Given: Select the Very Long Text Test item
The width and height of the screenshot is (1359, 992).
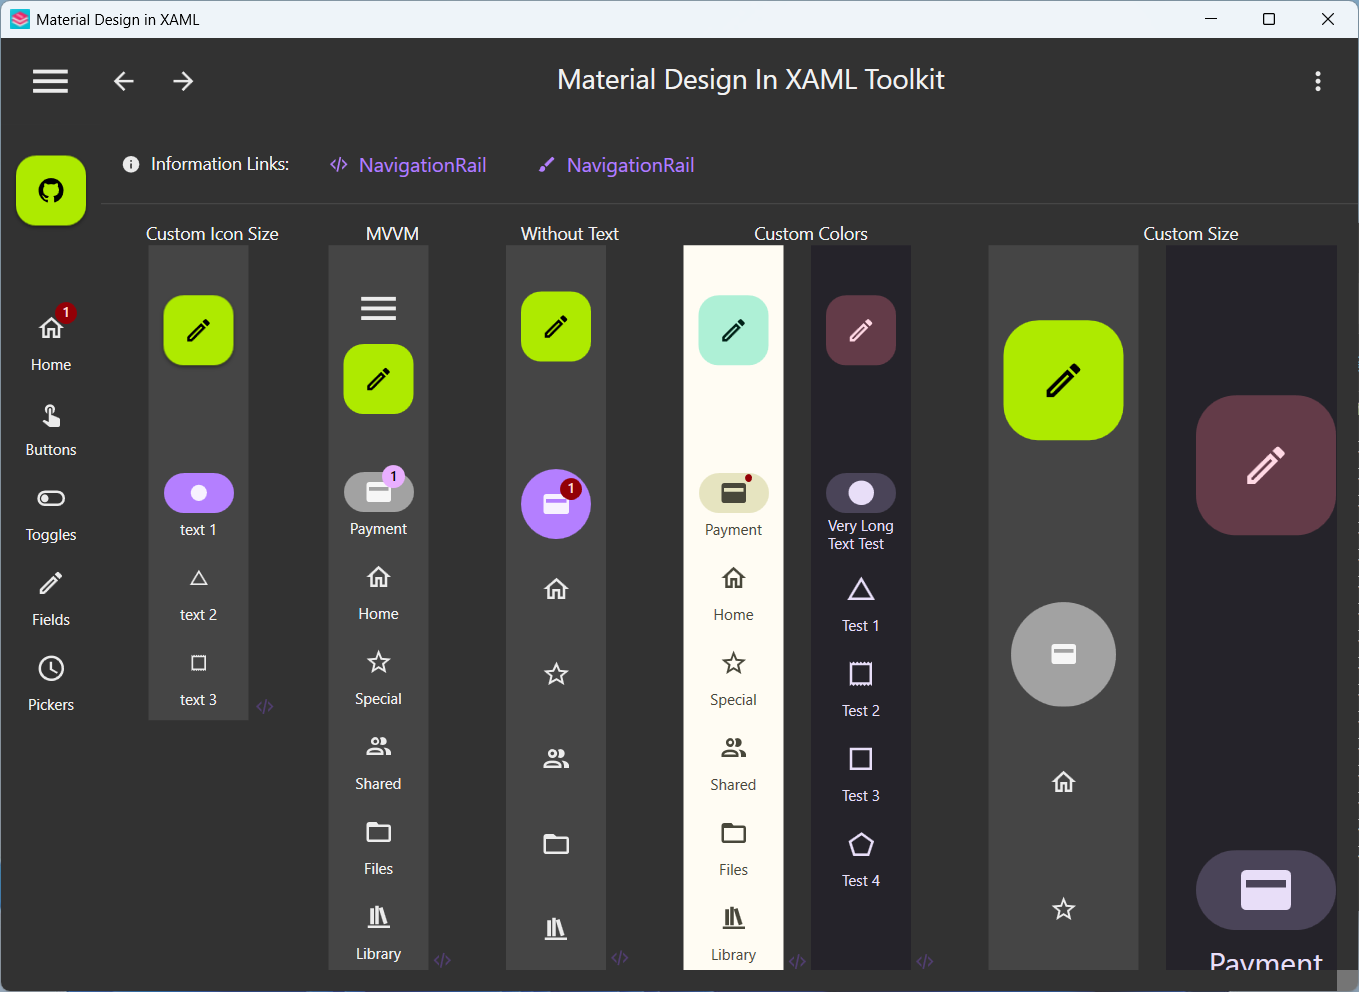Looking at the screenshot, I should click(x=861, y=513).
